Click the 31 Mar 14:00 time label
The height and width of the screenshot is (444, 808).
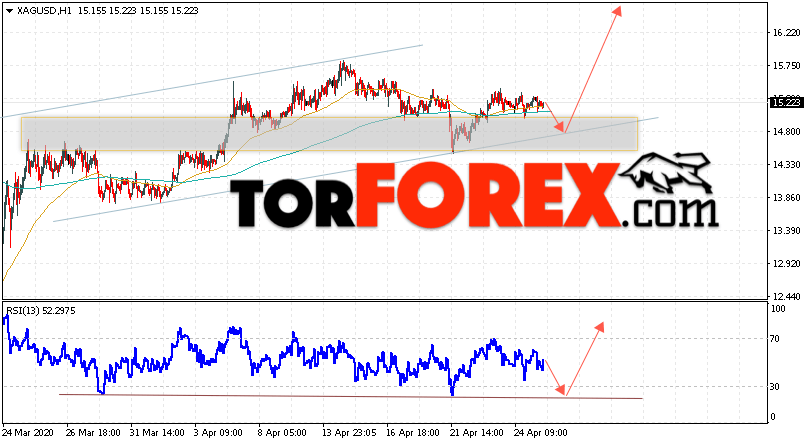(x=157, y=433)
